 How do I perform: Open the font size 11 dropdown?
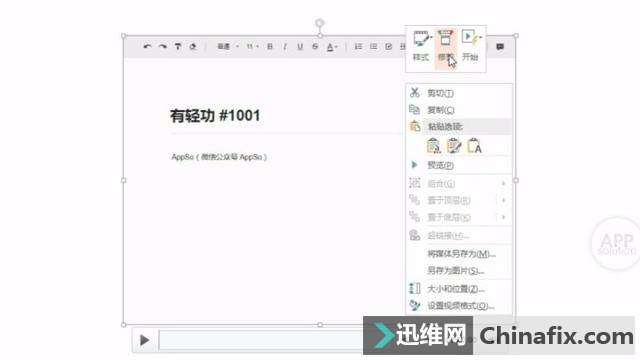252,47
